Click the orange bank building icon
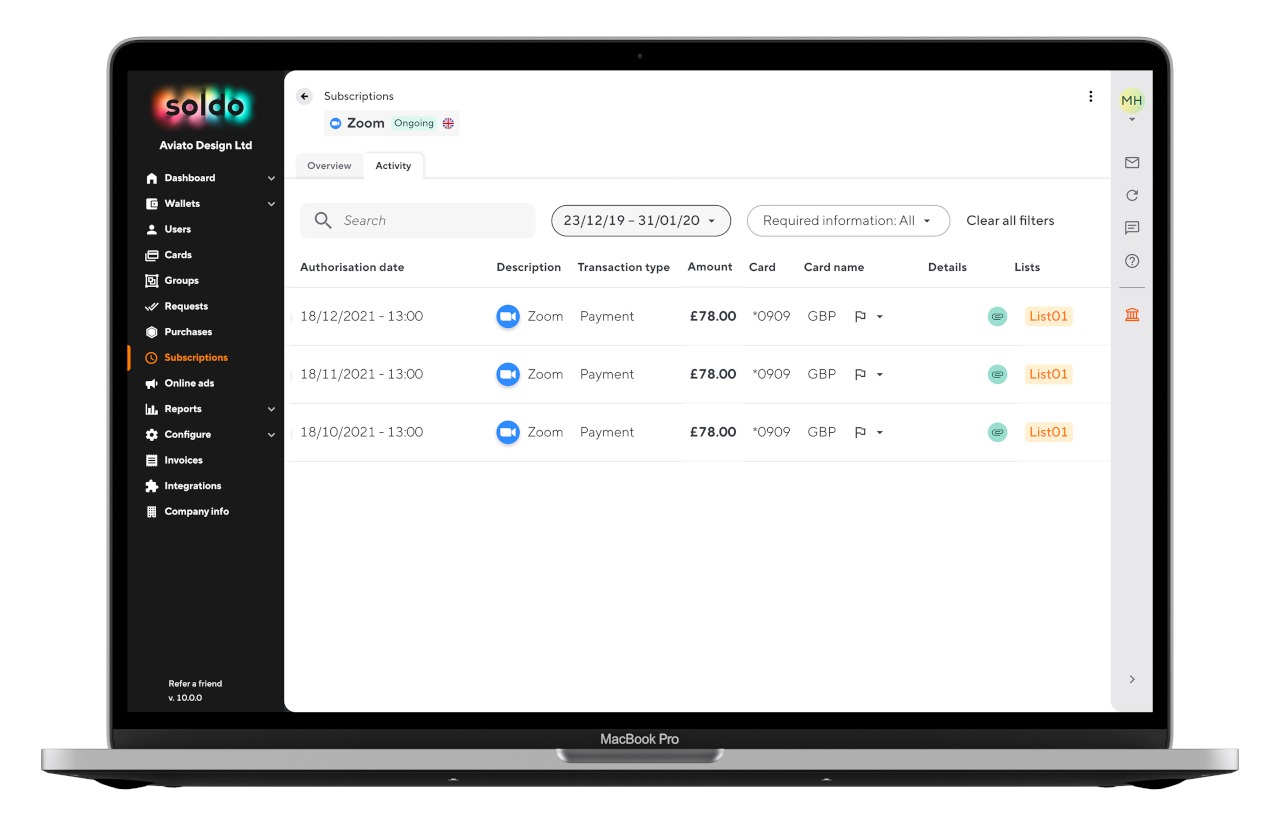1280x822 pixels. pos(1132,315)
